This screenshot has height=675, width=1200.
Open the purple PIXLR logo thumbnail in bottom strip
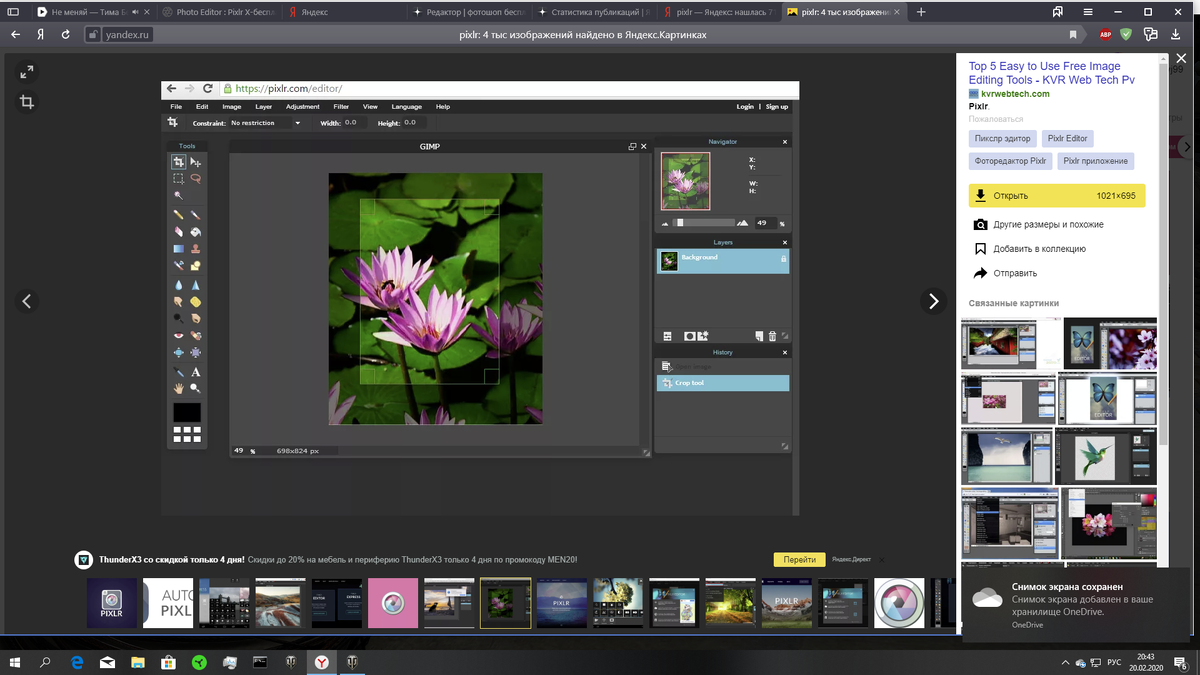click(111, 603)
